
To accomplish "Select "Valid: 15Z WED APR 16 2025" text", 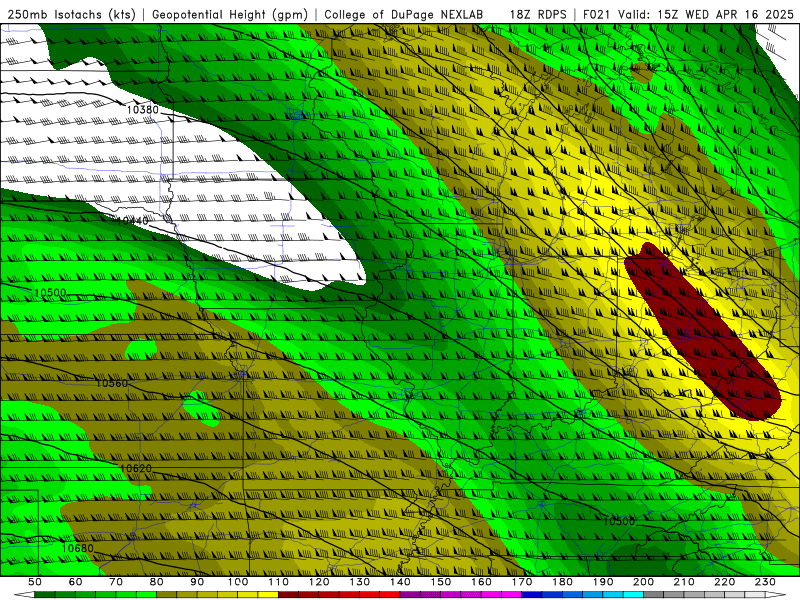I will click(706, 15).
